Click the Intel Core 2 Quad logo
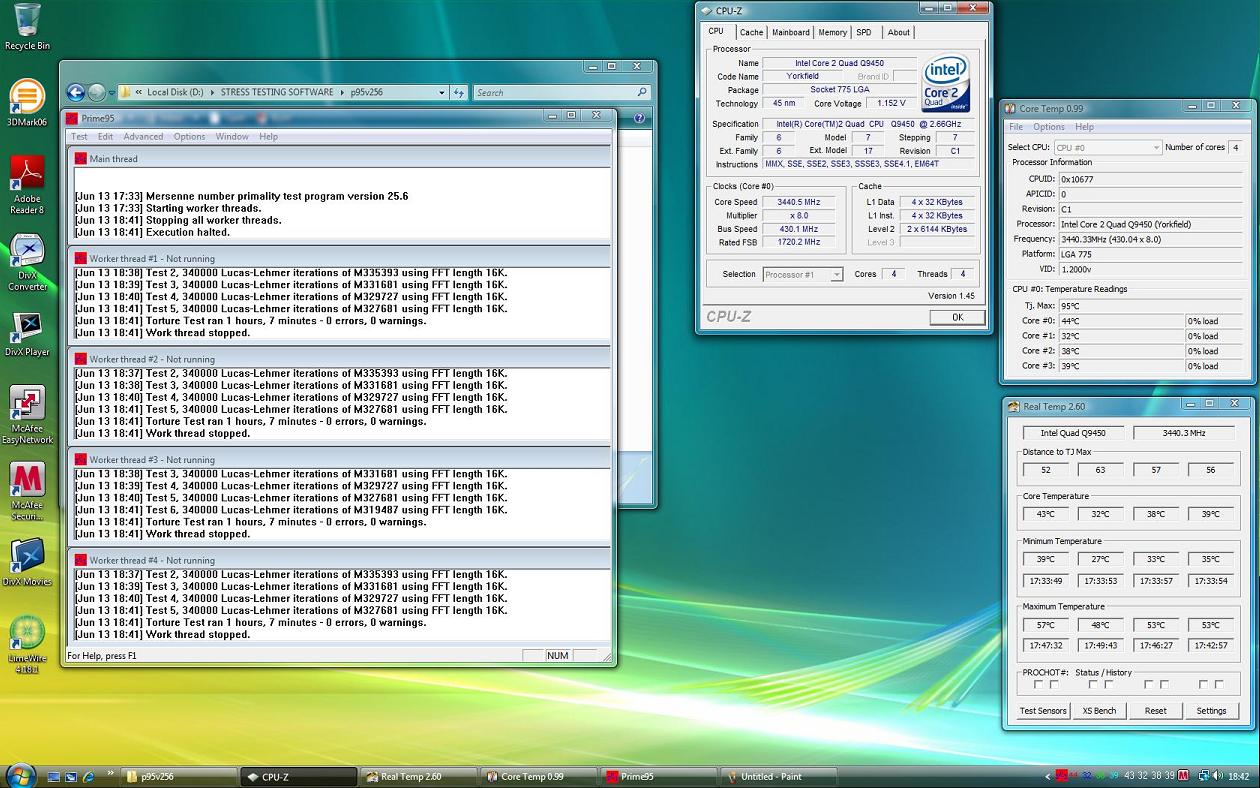The width and height of the screenshot is (1260, 788). (x=947, y=84)
